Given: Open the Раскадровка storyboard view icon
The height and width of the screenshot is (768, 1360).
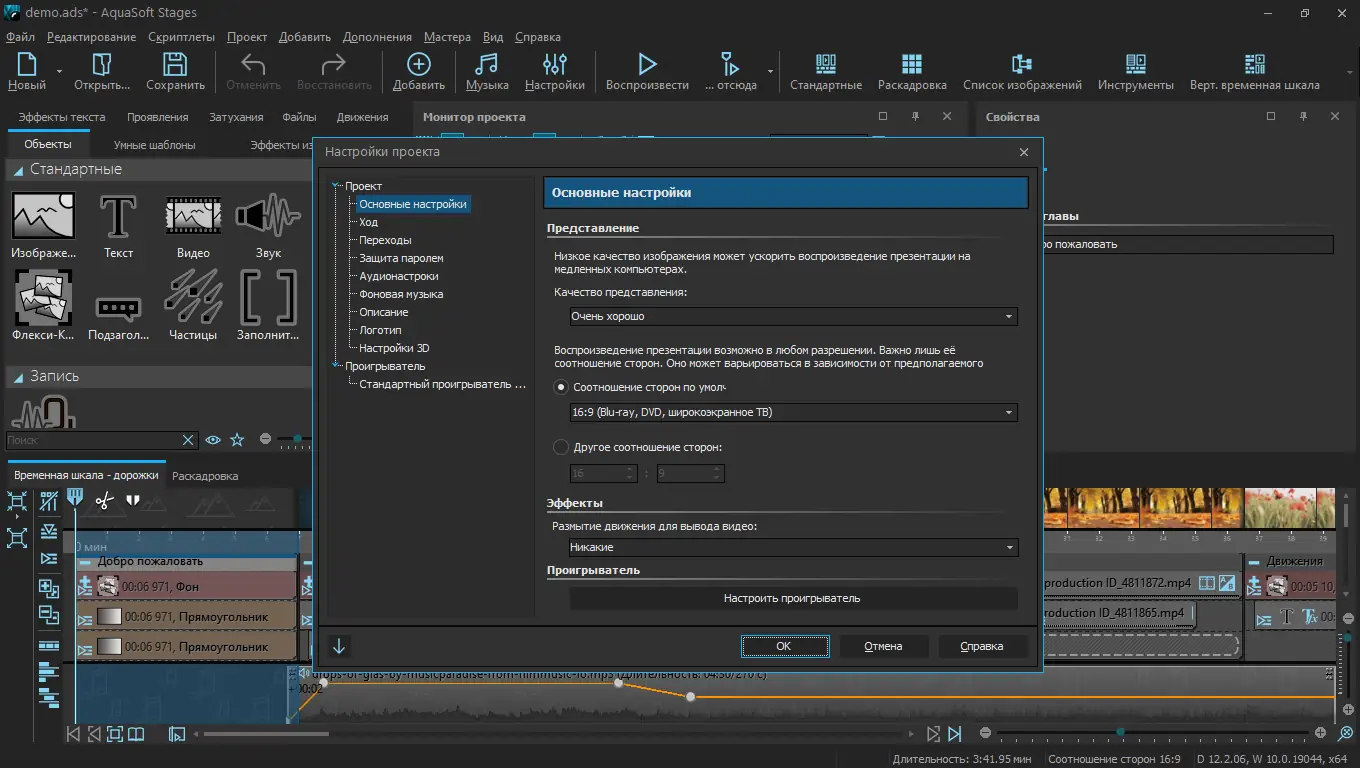Looking at the screenshot, I should pos(911,65).
